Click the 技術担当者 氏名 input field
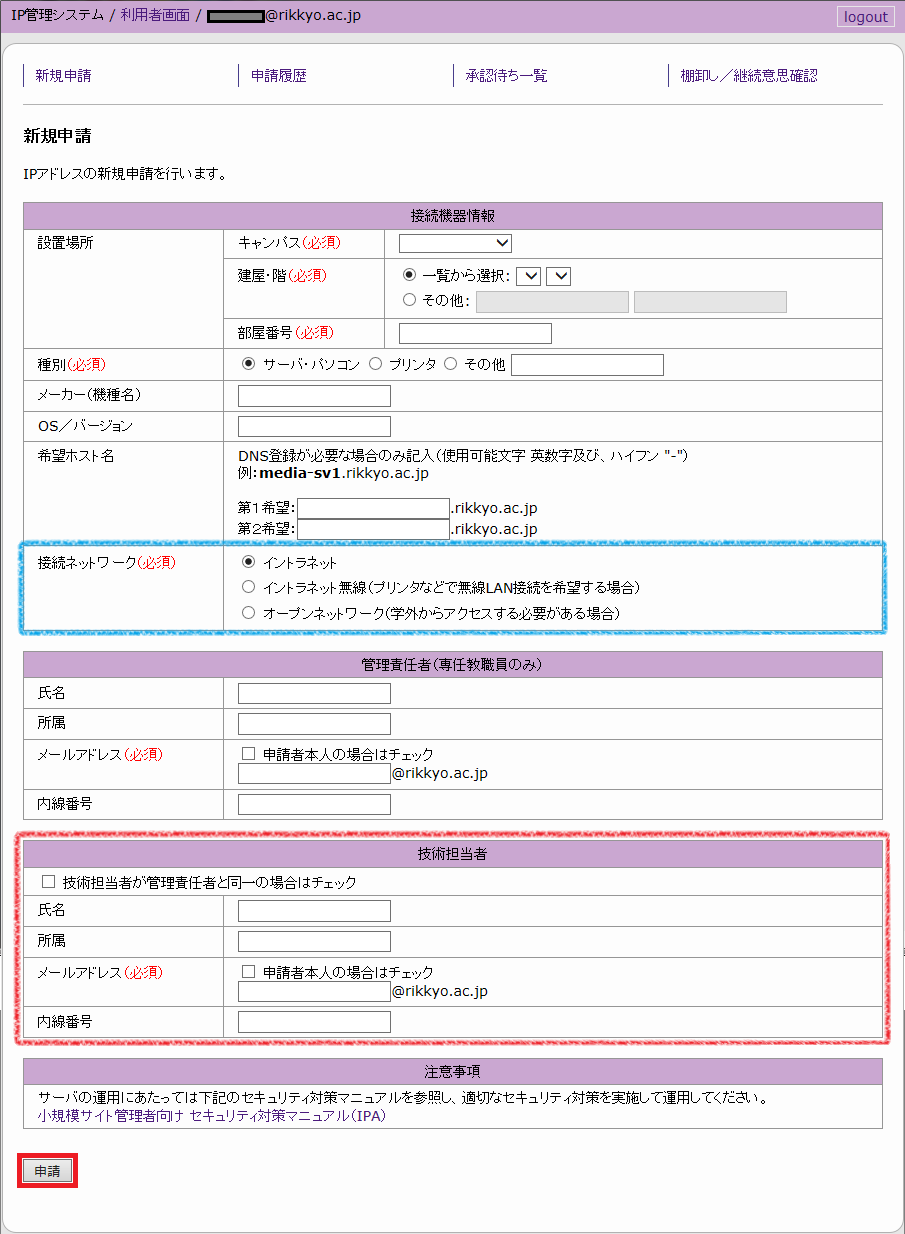 point(314,911)
